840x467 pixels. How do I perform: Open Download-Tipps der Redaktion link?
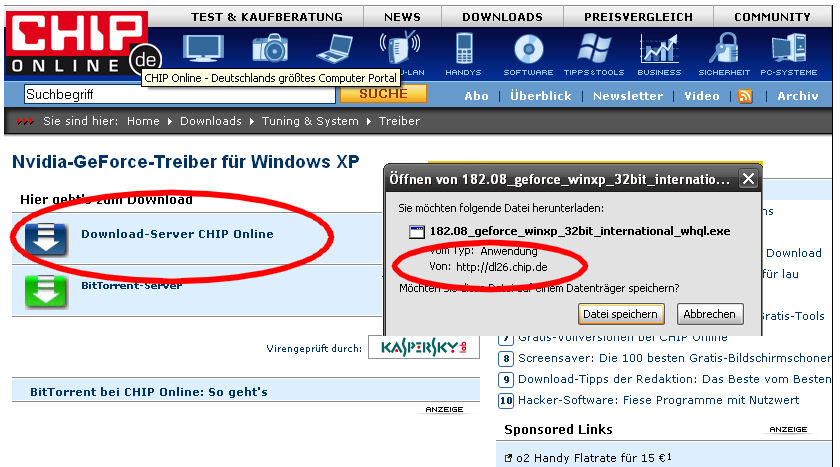pos(674,379)
